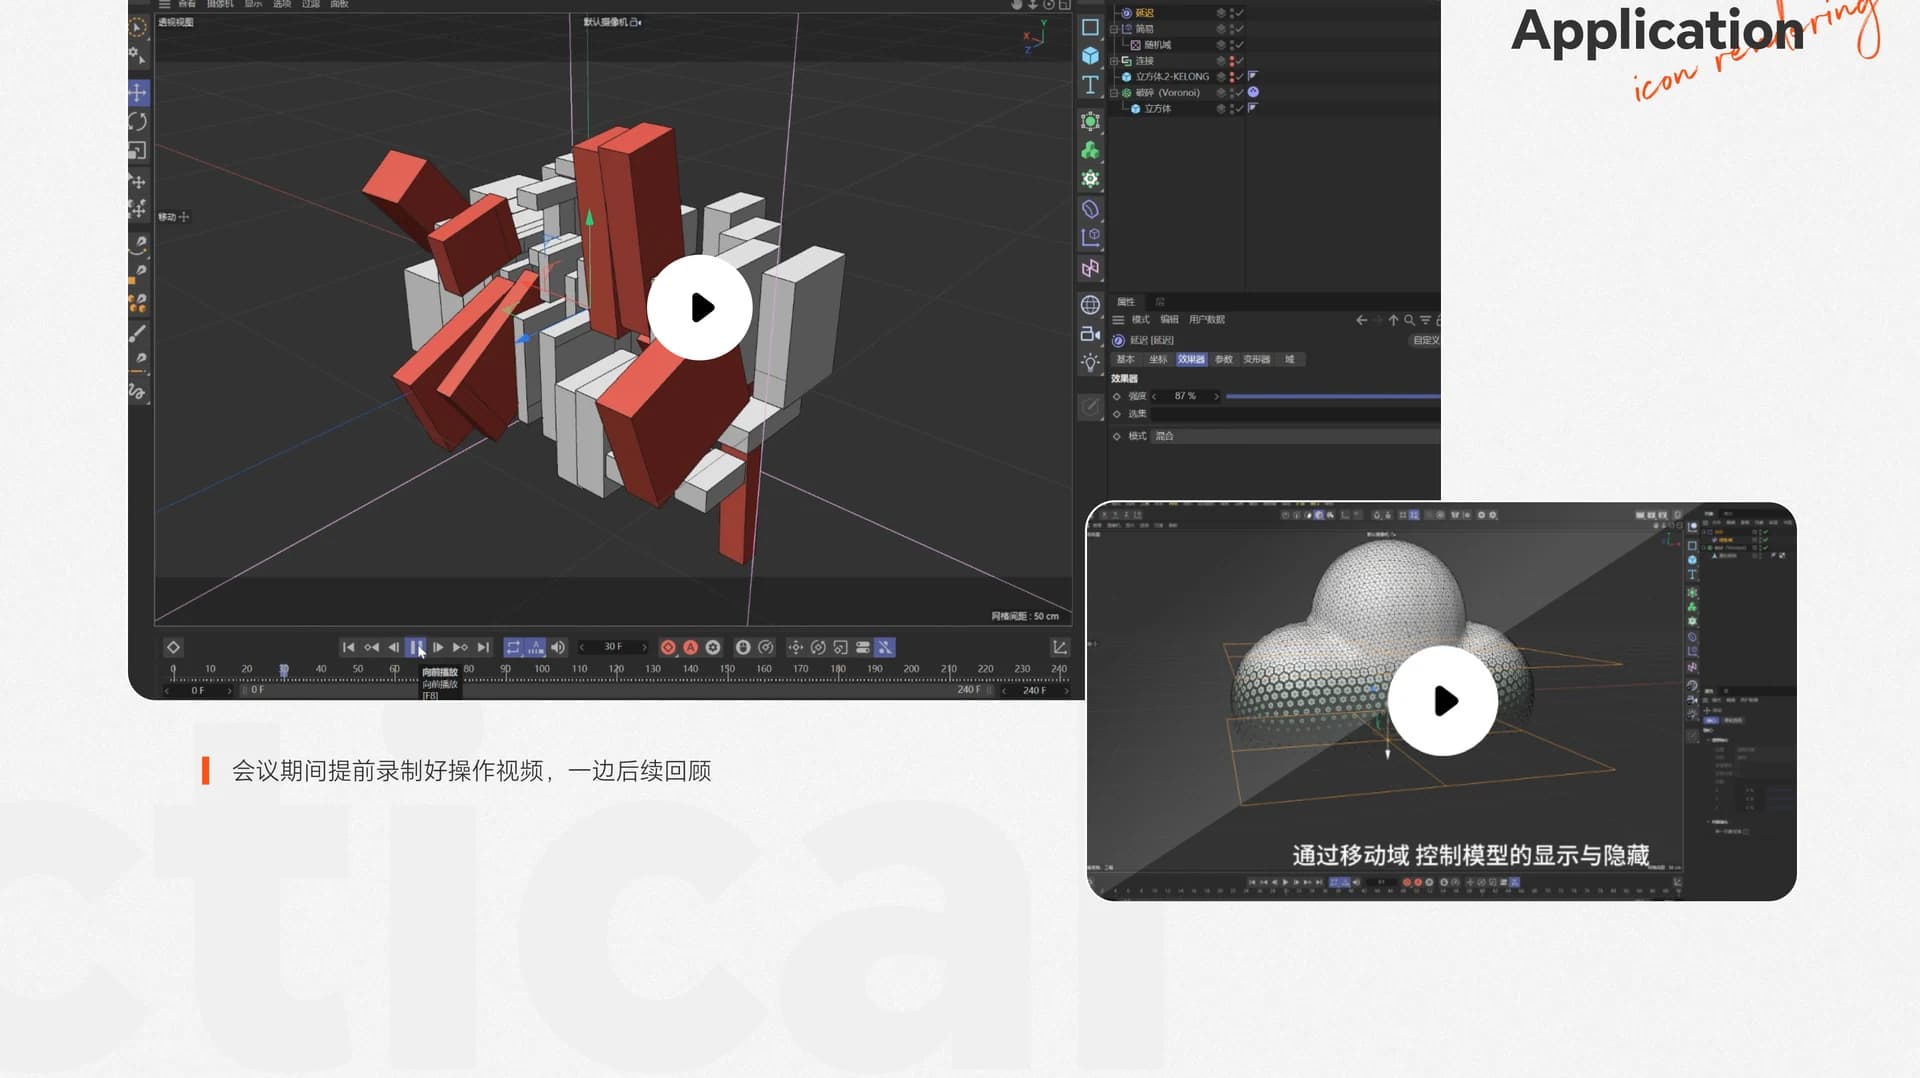
Task: Select the Scale tool in left toolbar
Action: [x=139, y=151]
